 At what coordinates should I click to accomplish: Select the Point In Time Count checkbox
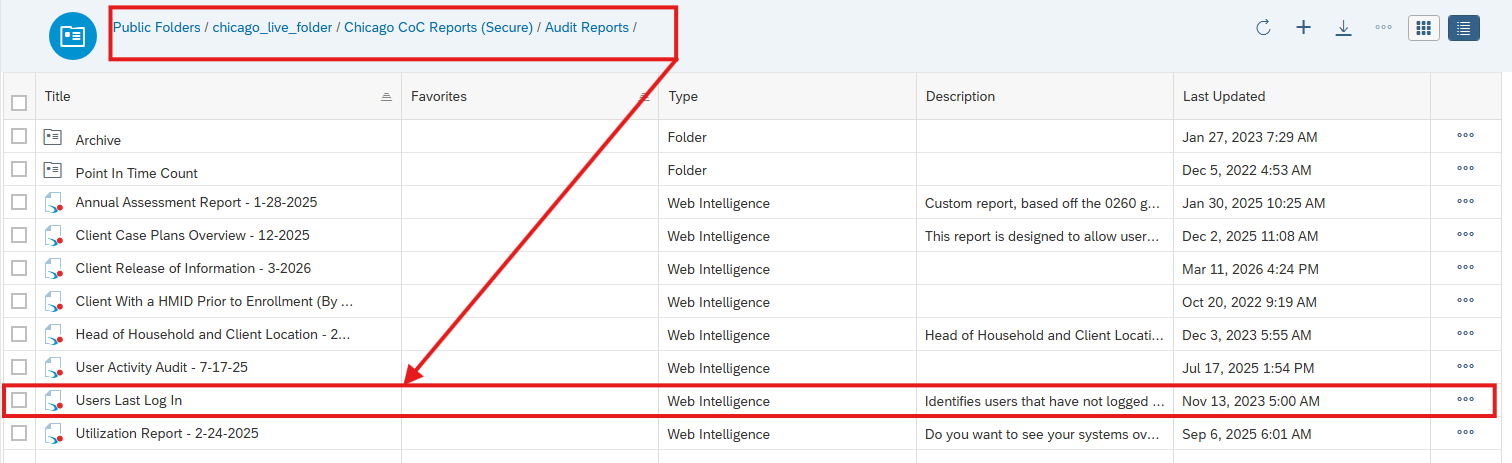(19, 171)
